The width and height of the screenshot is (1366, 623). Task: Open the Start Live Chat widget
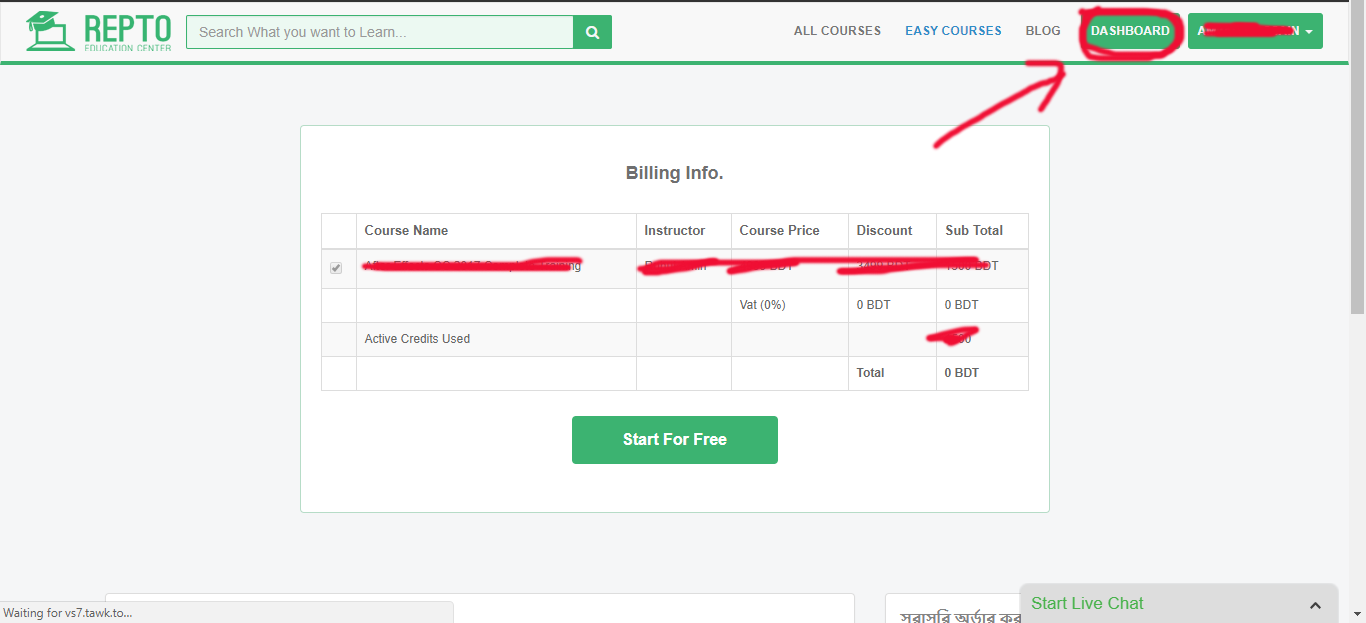[x=1087, y=603]
